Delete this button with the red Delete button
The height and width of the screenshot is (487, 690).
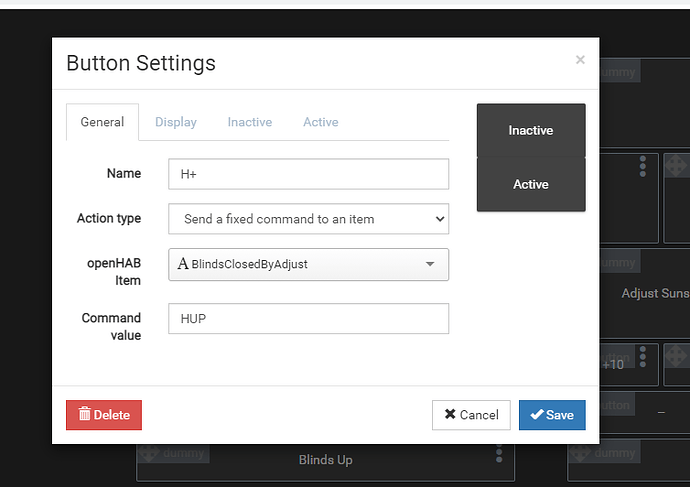(104, 415)
